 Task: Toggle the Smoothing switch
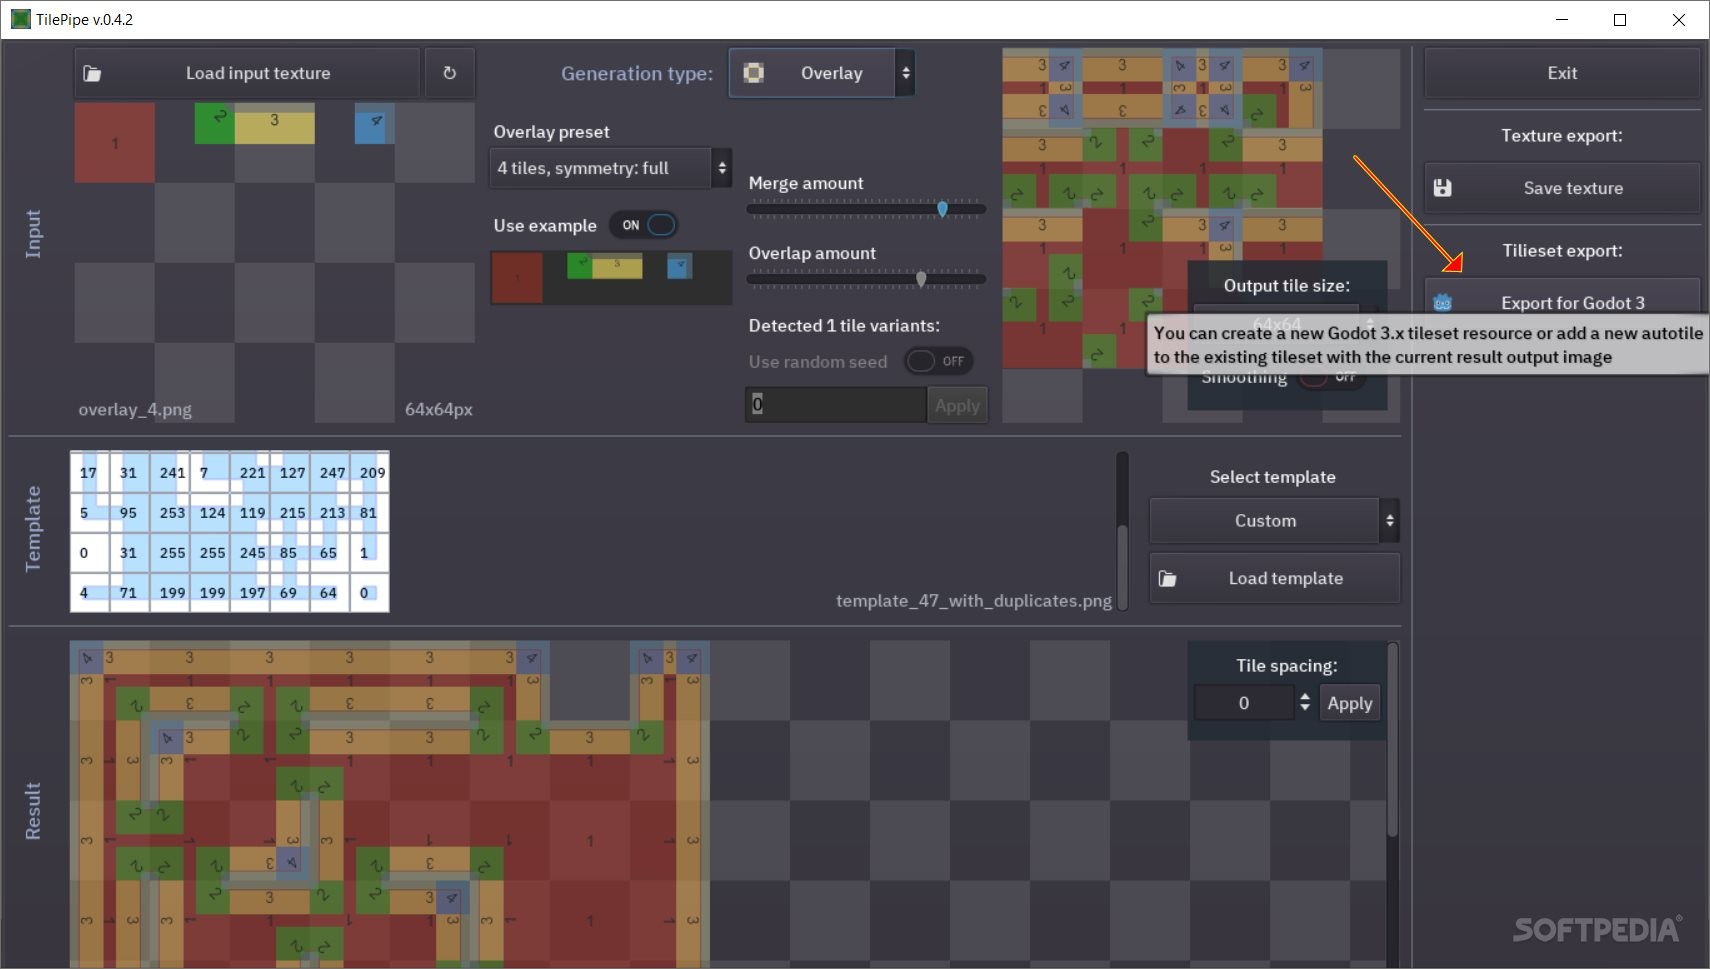(x=1331, y=377)
